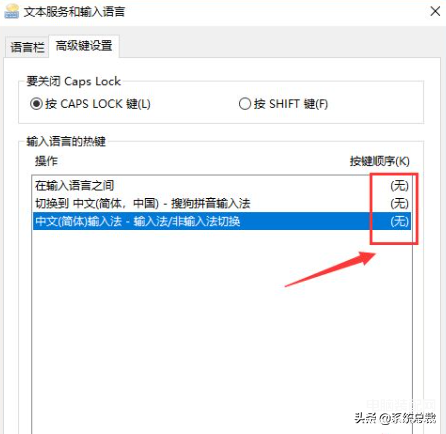Click the 要关闭 Caps Lock group title
The width and height of the screenshot is (446, 434).
pyautogui.click(x=73, y=81)
